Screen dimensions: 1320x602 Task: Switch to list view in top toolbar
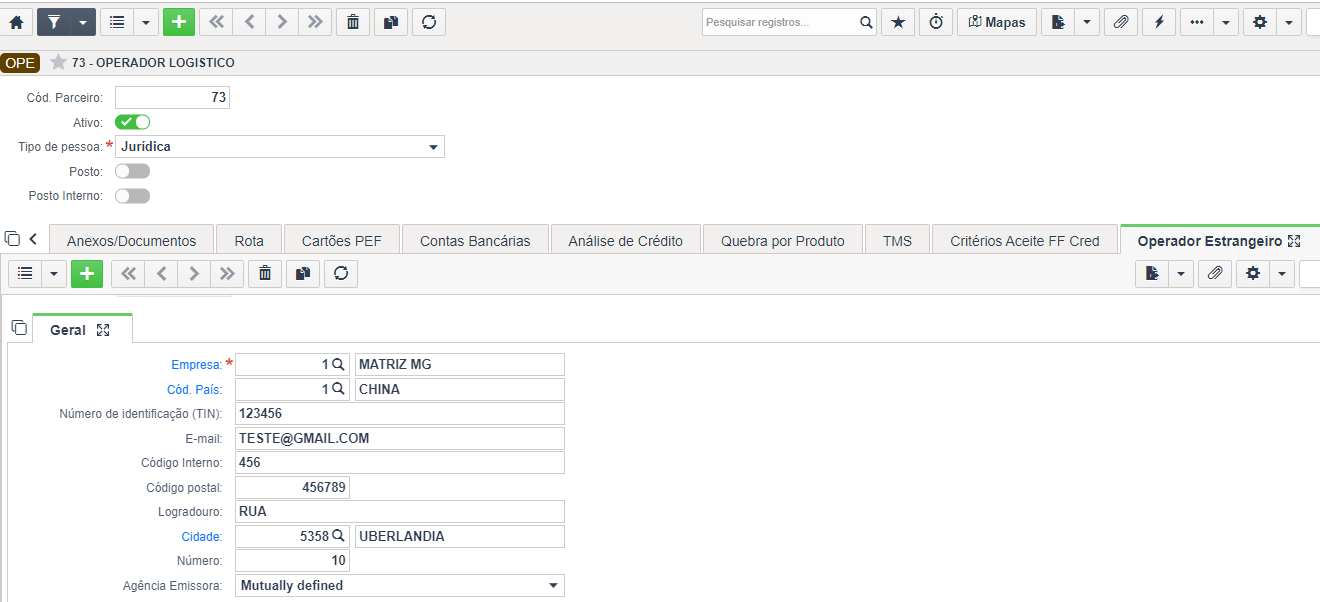[x=117, y=22]
